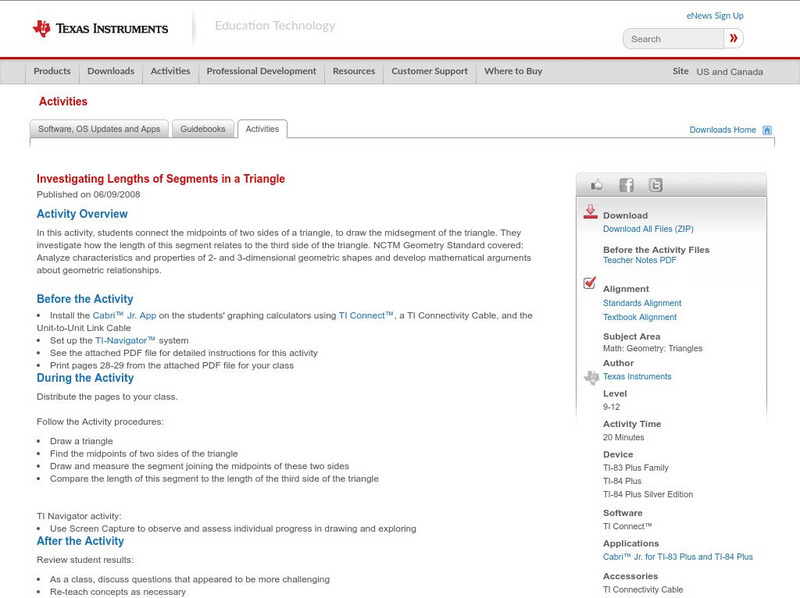Click the Texas Instruments author link
The height and width of the screenshot is (598, 800).
637,377
